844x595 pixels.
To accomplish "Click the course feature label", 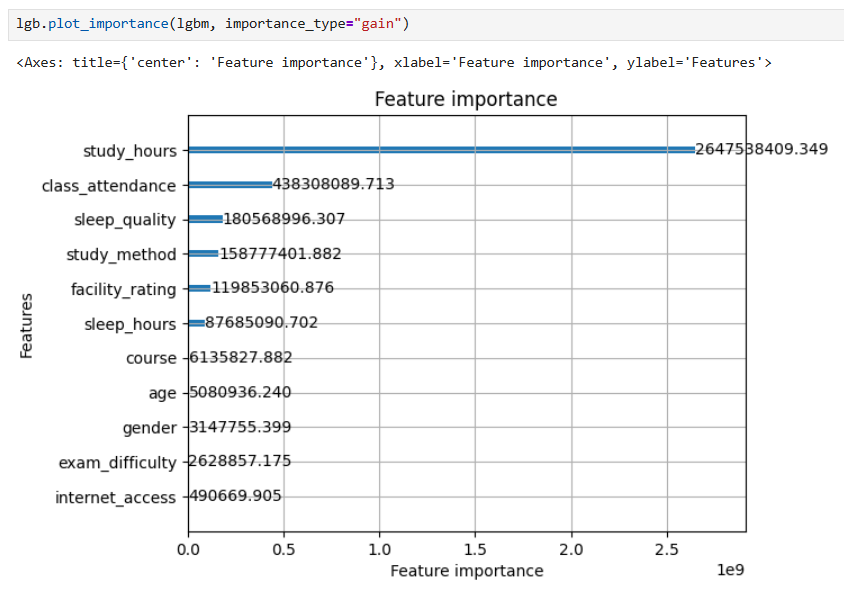I will tap(150, 358).
